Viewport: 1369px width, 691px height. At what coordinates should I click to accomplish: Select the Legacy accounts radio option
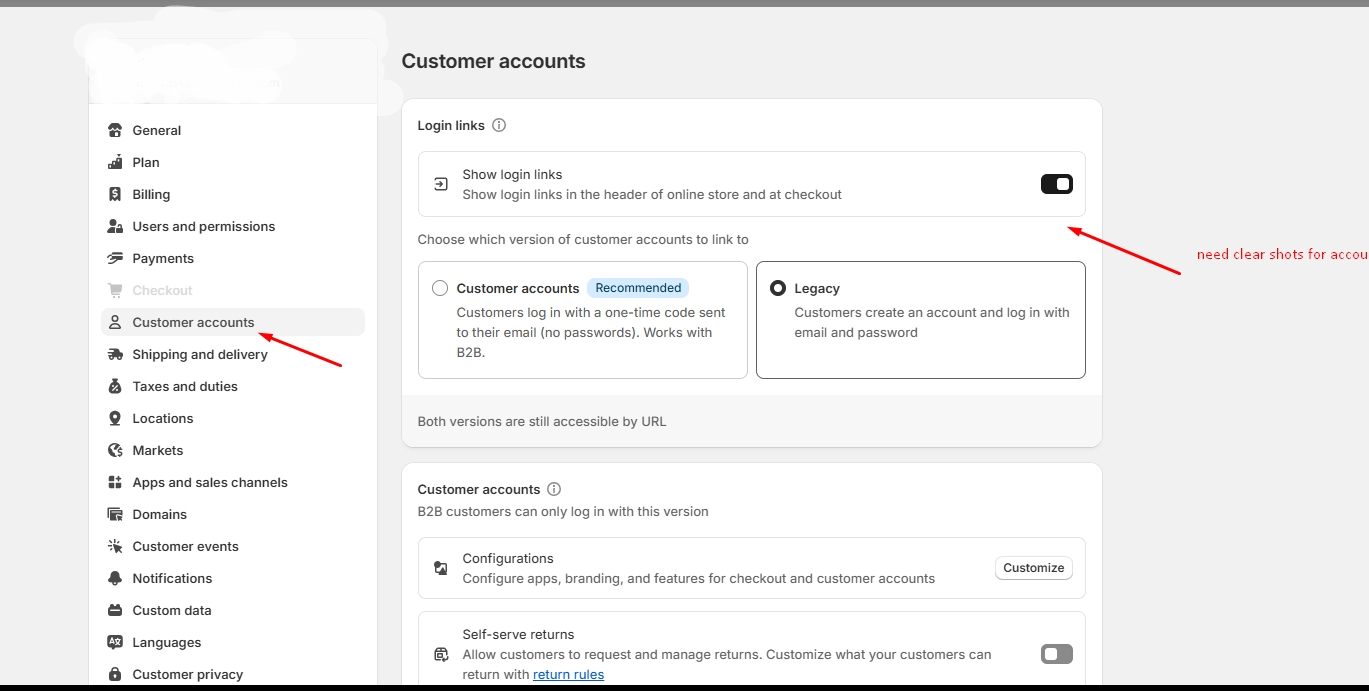(x=778, y=288)
